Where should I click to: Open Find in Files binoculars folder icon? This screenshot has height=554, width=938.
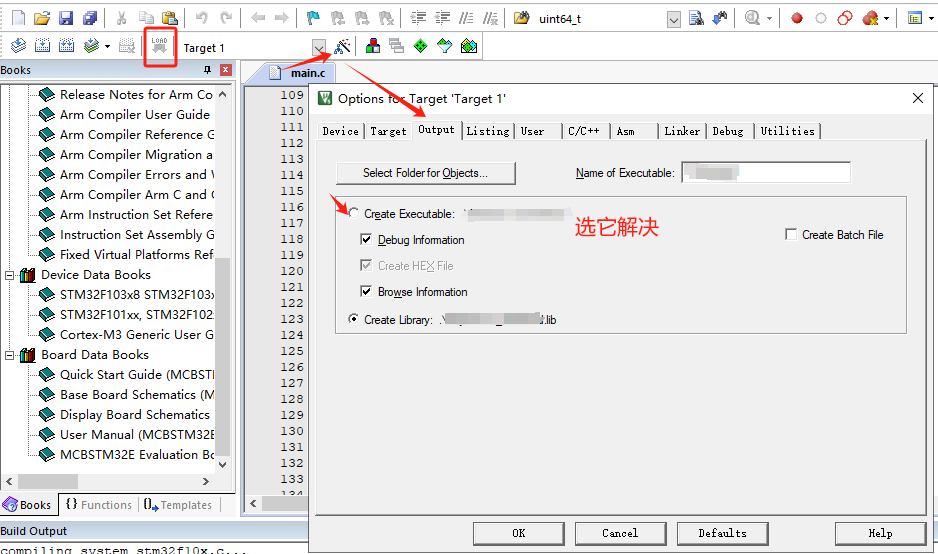pyautogui.click(x=522, y=19)
